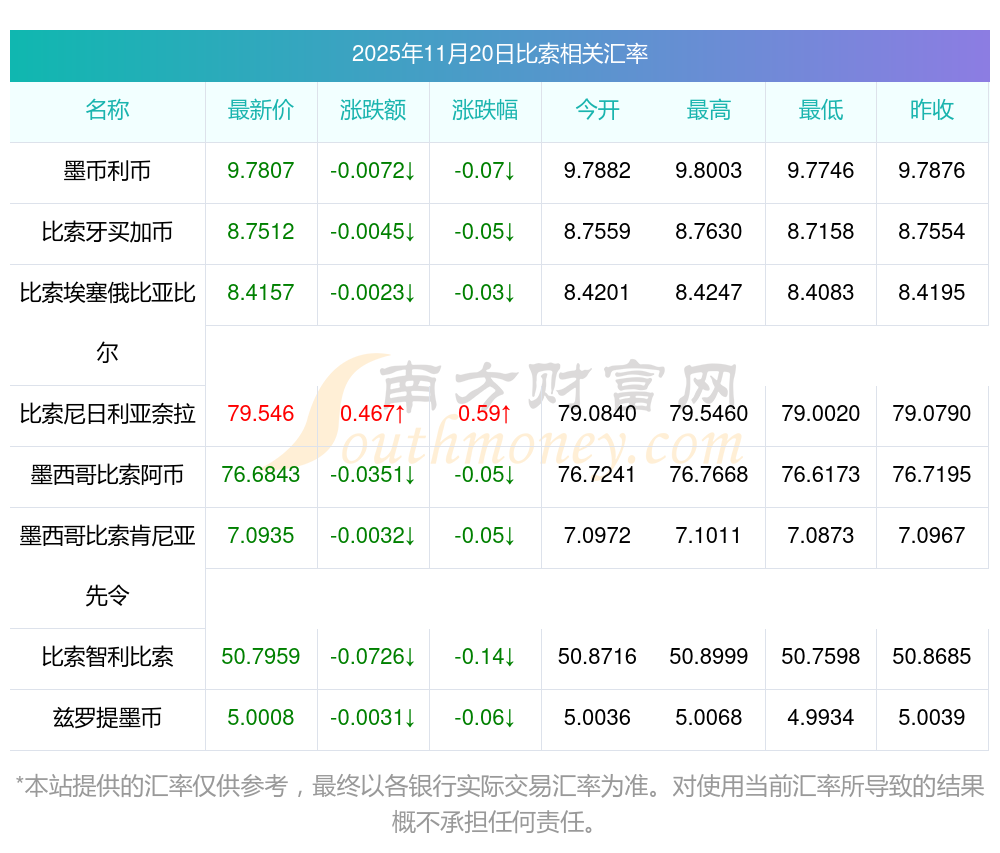Select latest price 9.7807
Viewport: 1000px width, 853px height.
261,170
